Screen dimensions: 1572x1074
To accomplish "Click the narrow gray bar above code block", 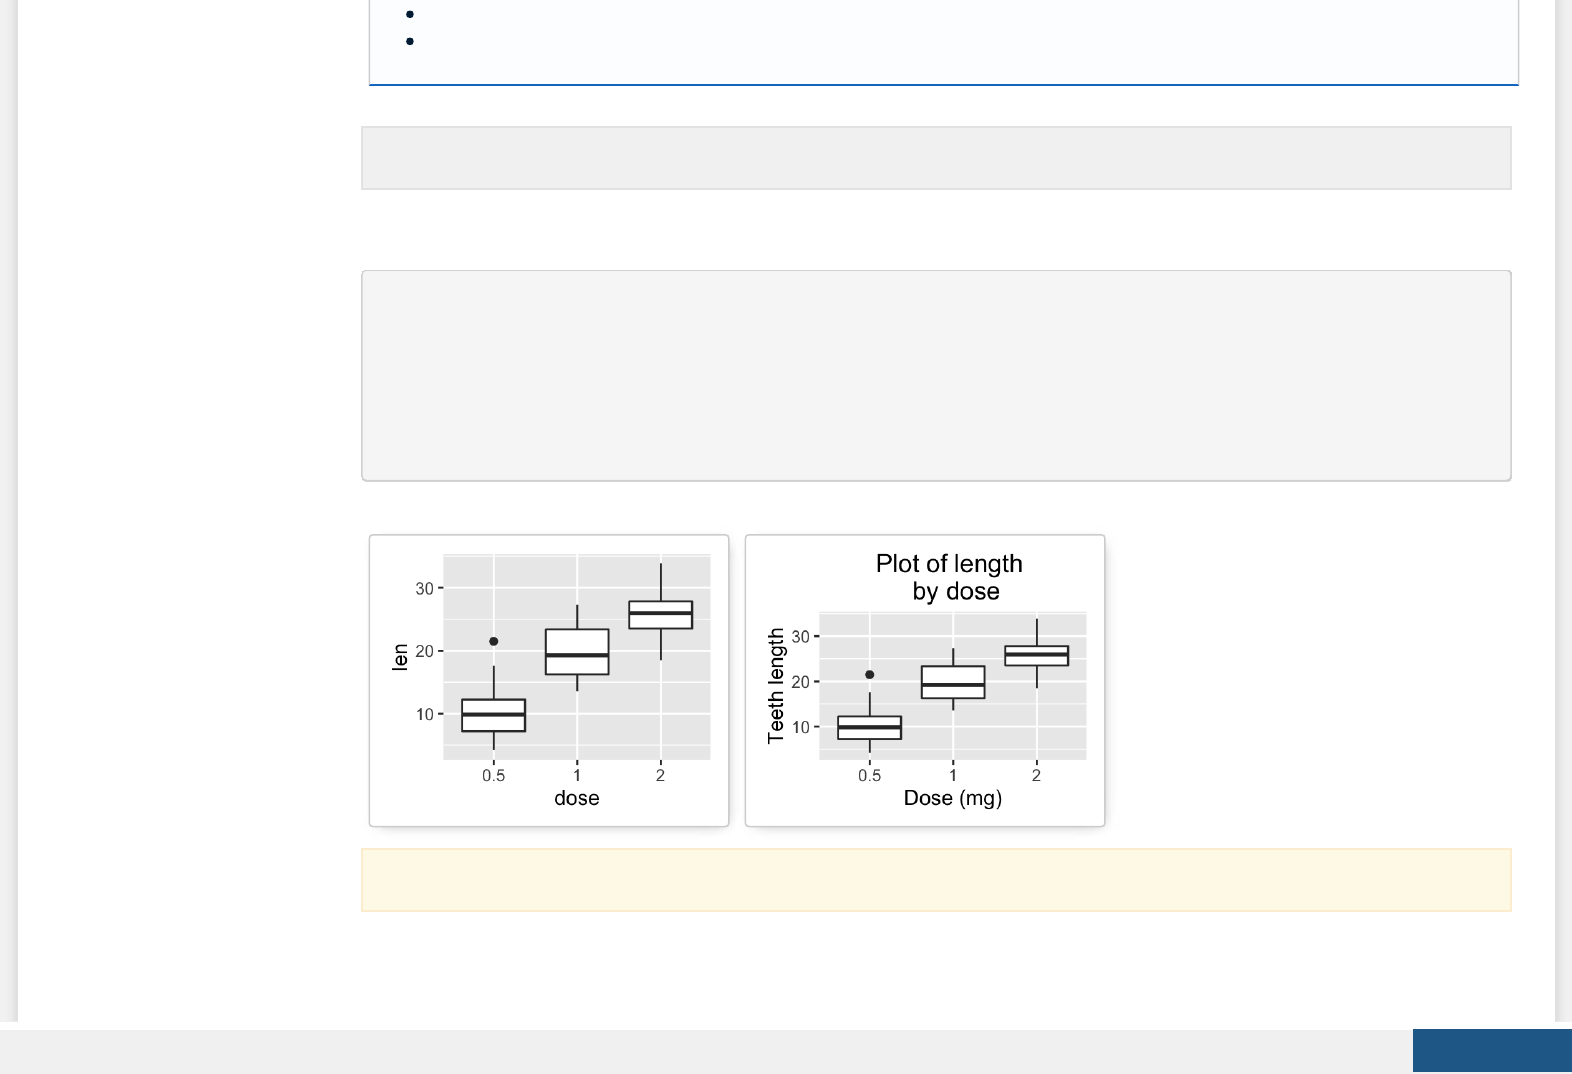I will tap(935, 158).
